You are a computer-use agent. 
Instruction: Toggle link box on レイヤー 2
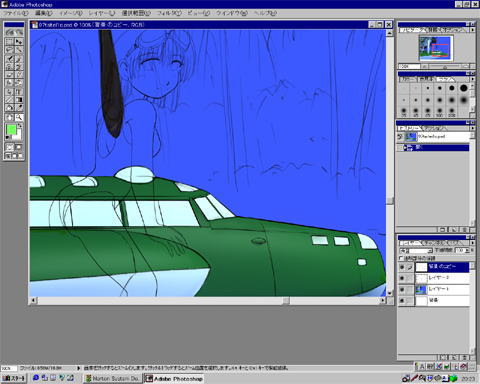coord(410,278)
